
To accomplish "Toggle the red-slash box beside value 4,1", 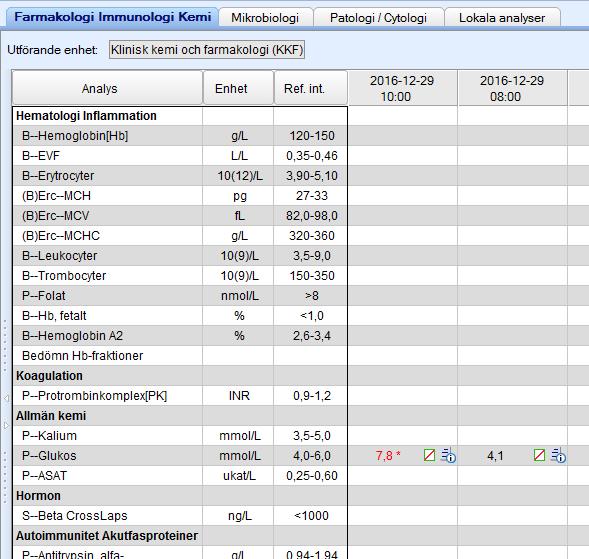I will click(x=539, y=455).
